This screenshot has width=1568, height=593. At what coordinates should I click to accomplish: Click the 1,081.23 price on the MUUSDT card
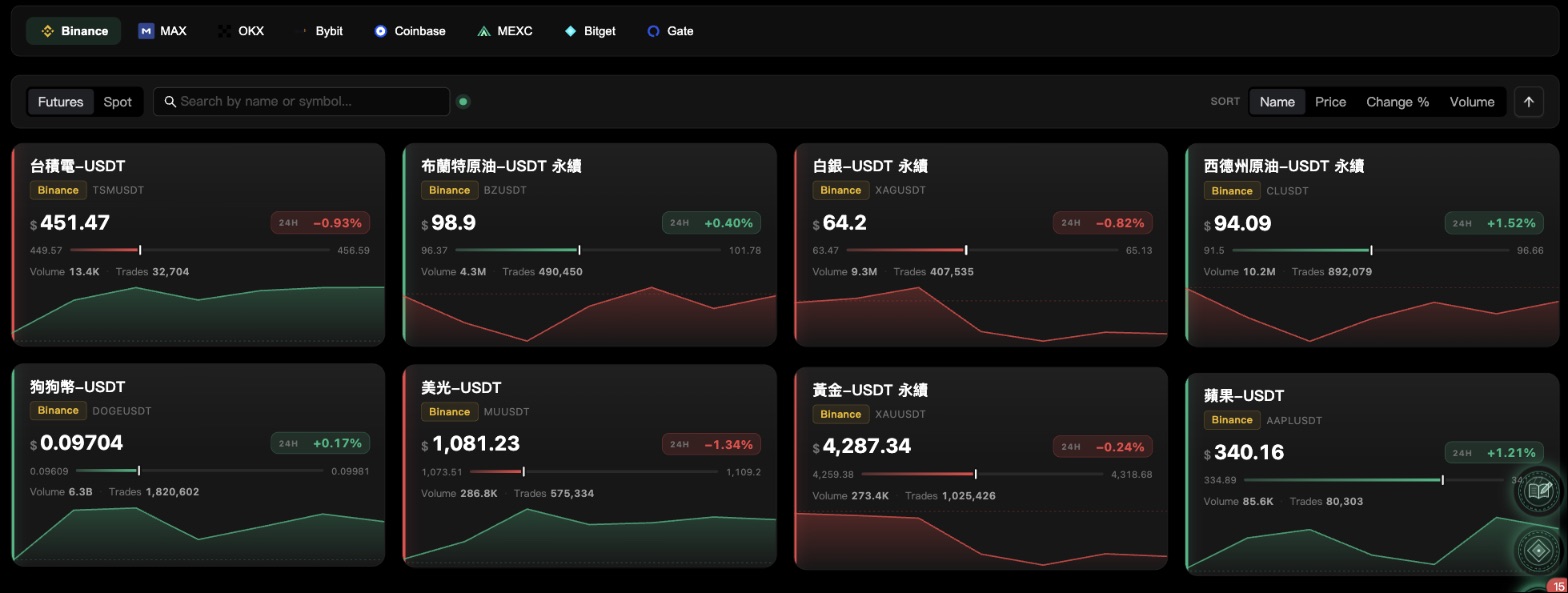[x=476, y=443]
